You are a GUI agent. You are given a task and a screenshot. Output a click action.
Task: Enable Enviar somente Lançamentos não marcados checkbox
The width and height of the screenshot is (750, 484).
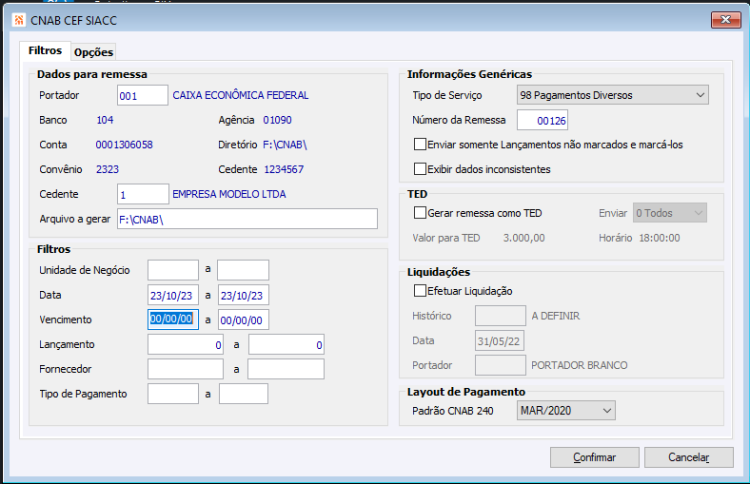pyautogui.click(x=420, y=144)
